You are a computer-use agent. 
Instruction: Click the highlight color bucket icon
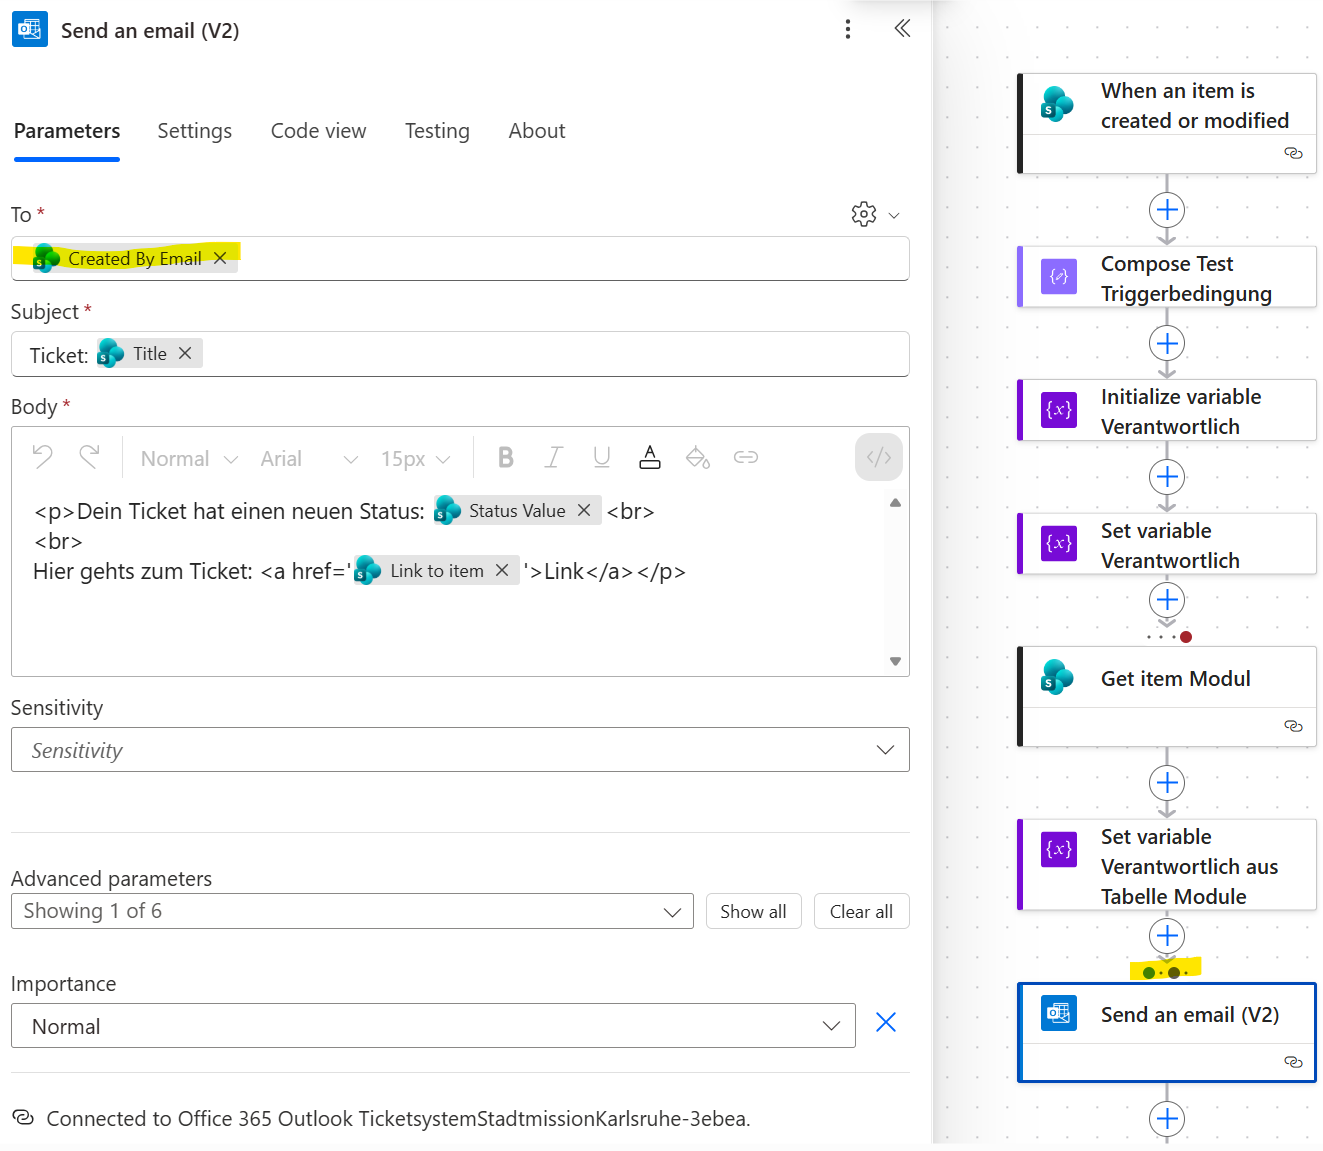pos(697,458)
